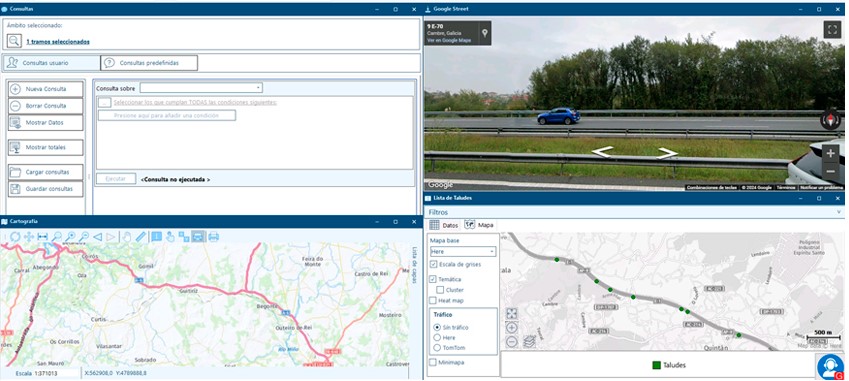Image resolution: width=849 pixels, height=381 pixels.
Task: Zoom in Street View with plus button
Action: pos(831,153)
